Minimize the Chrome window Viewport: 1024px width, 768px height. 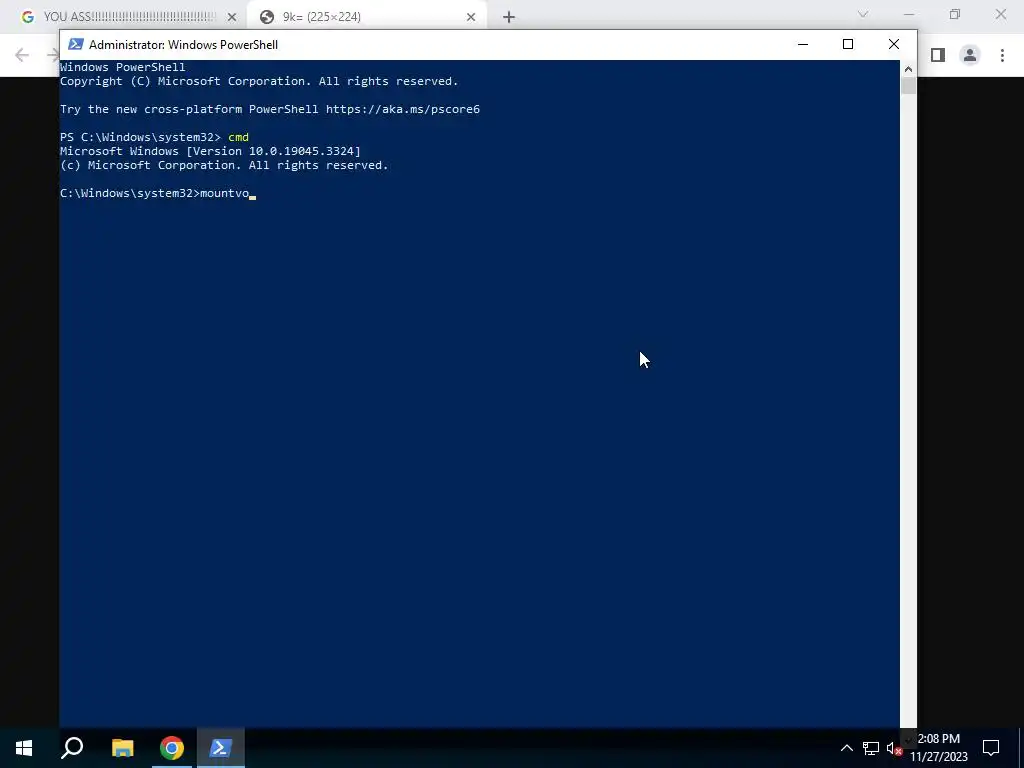tap(908, 14)
